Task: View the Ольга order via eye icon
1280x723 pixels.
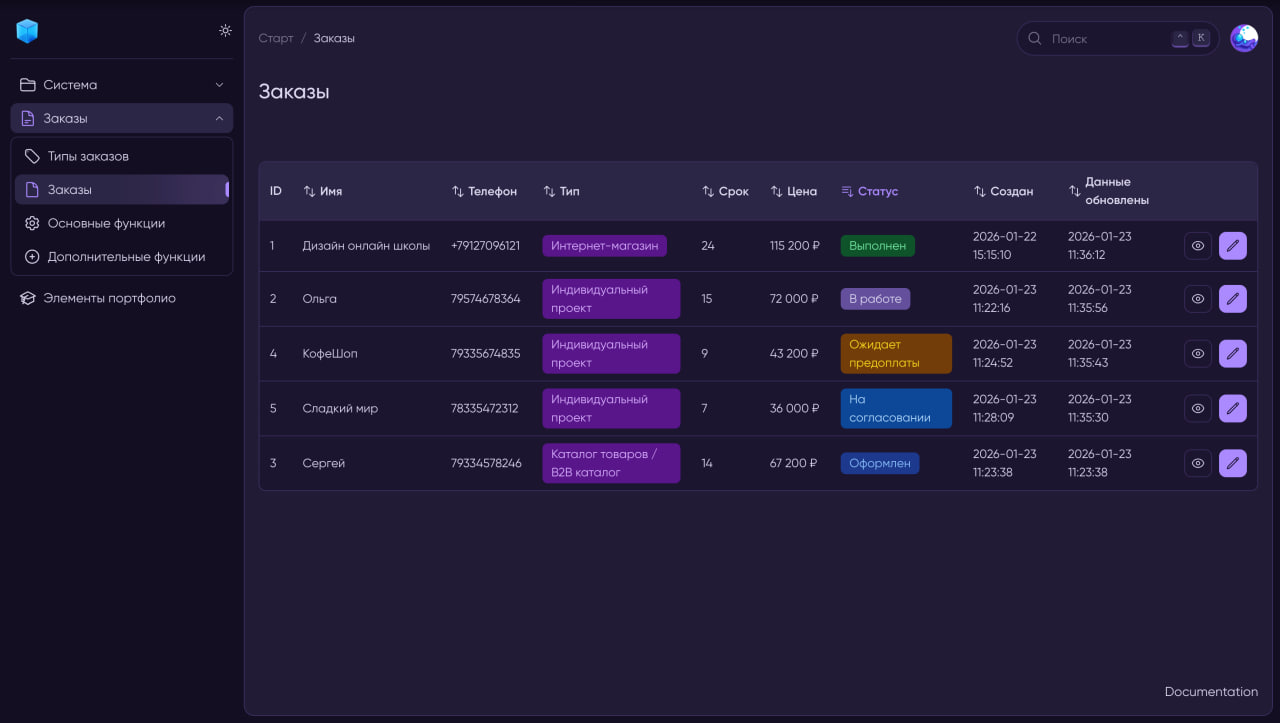Action: (x=1197, y=299)
